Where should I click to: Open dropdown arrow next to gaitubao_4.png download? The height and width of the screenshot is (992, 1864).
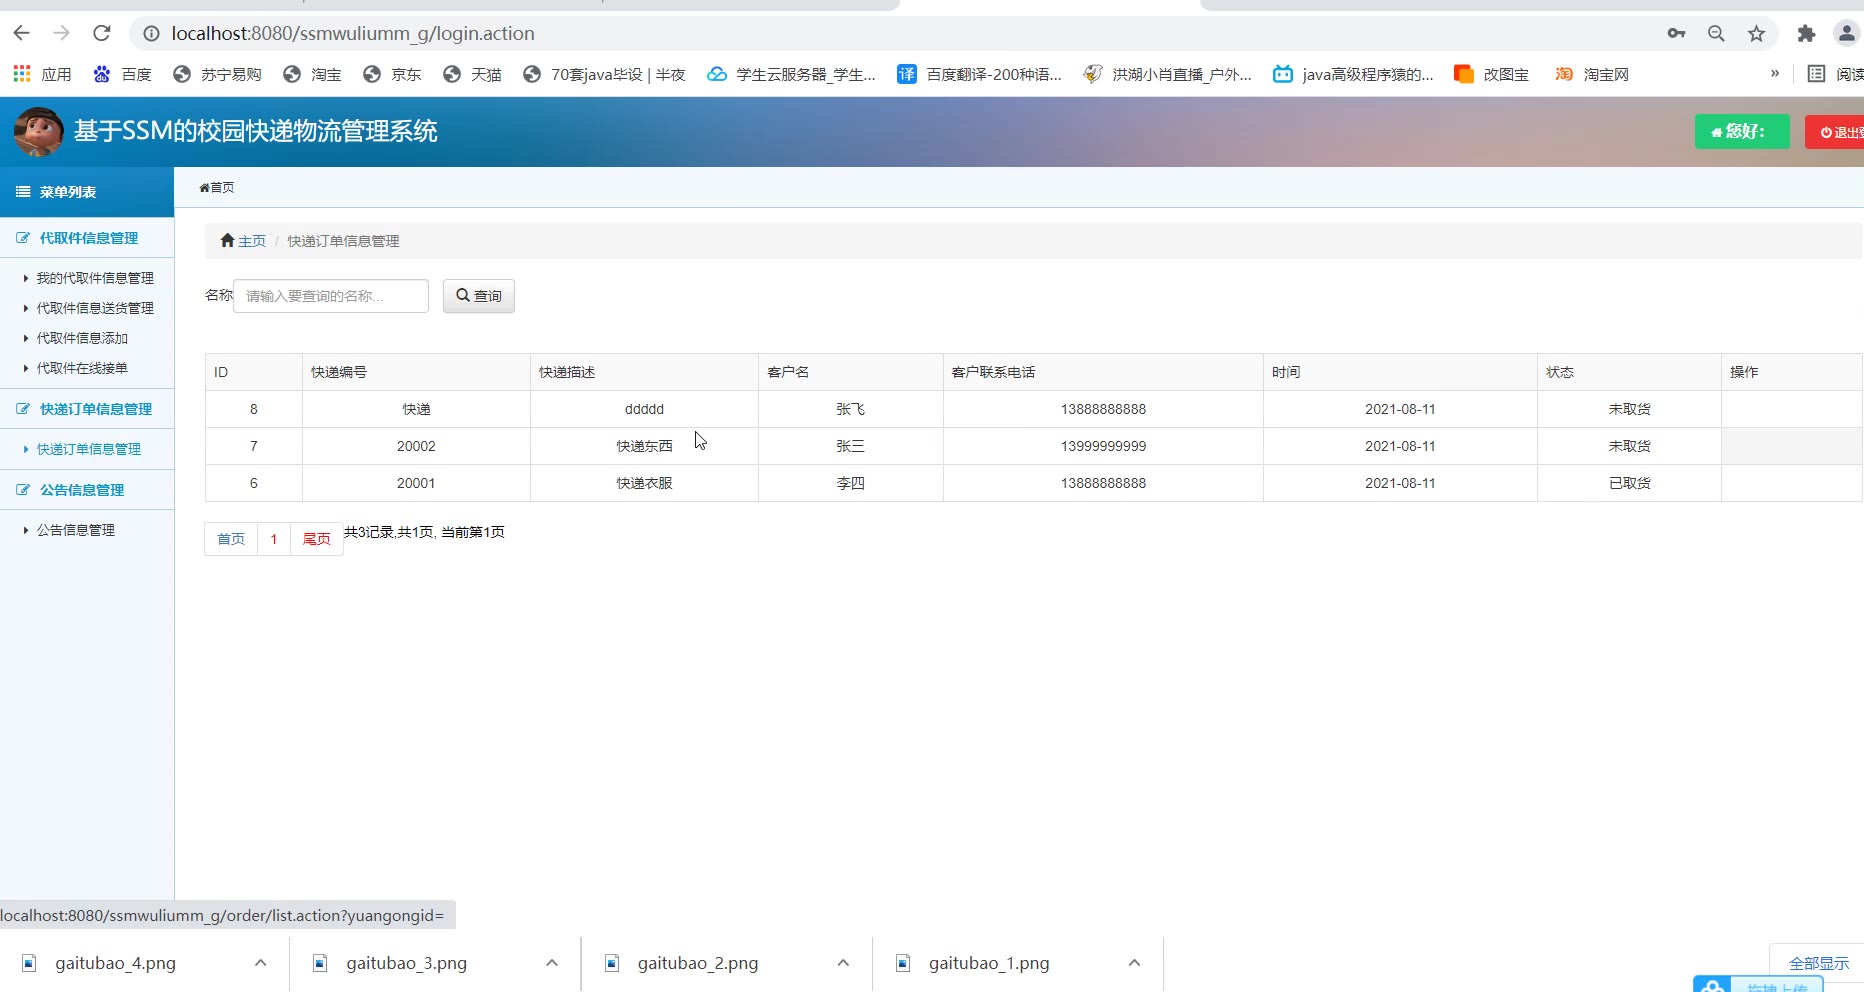pyautogui.click(x=260, y=963)
